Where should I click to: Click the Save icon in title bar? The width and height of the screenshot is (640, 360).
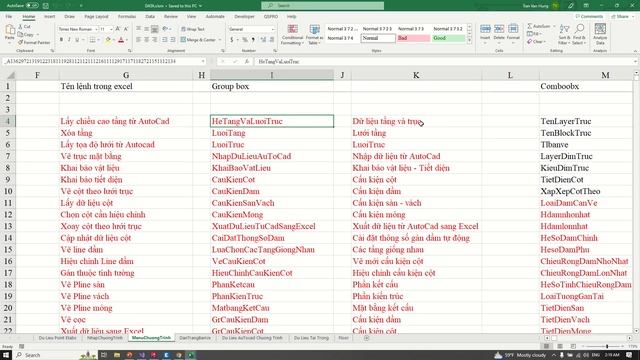point(46,6)
